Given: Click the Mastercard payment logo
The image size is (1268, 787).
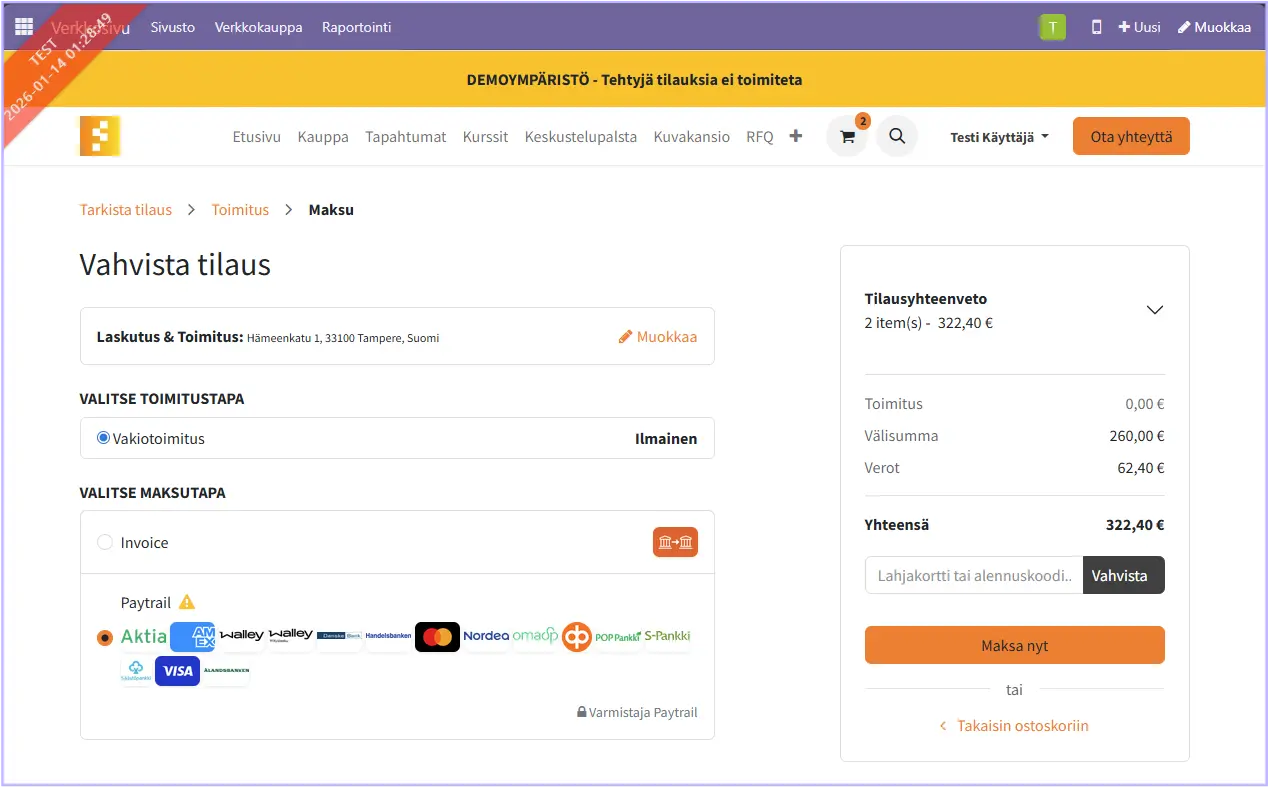Looking at the screenshot, I should (x=437, y=636).
